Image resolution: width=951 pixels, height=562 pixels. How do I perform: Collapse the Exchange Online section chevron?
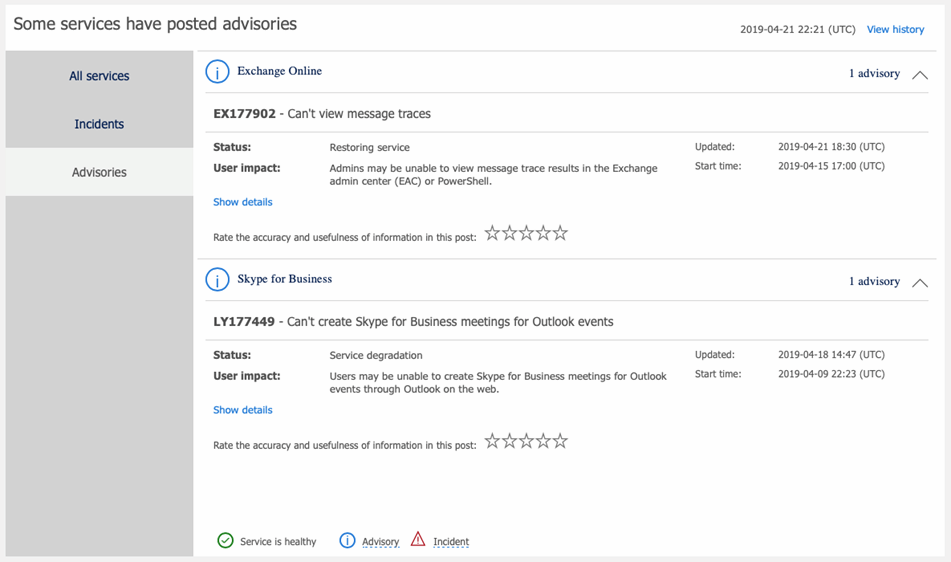pyautogui.click(x=919, y=75)
